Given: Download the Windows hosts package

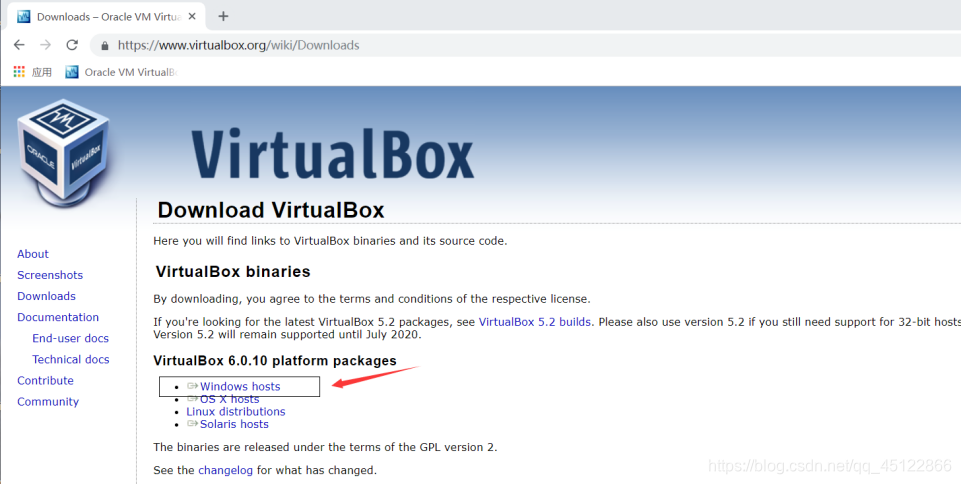Looking at the screenshot, I should point(240,387).
